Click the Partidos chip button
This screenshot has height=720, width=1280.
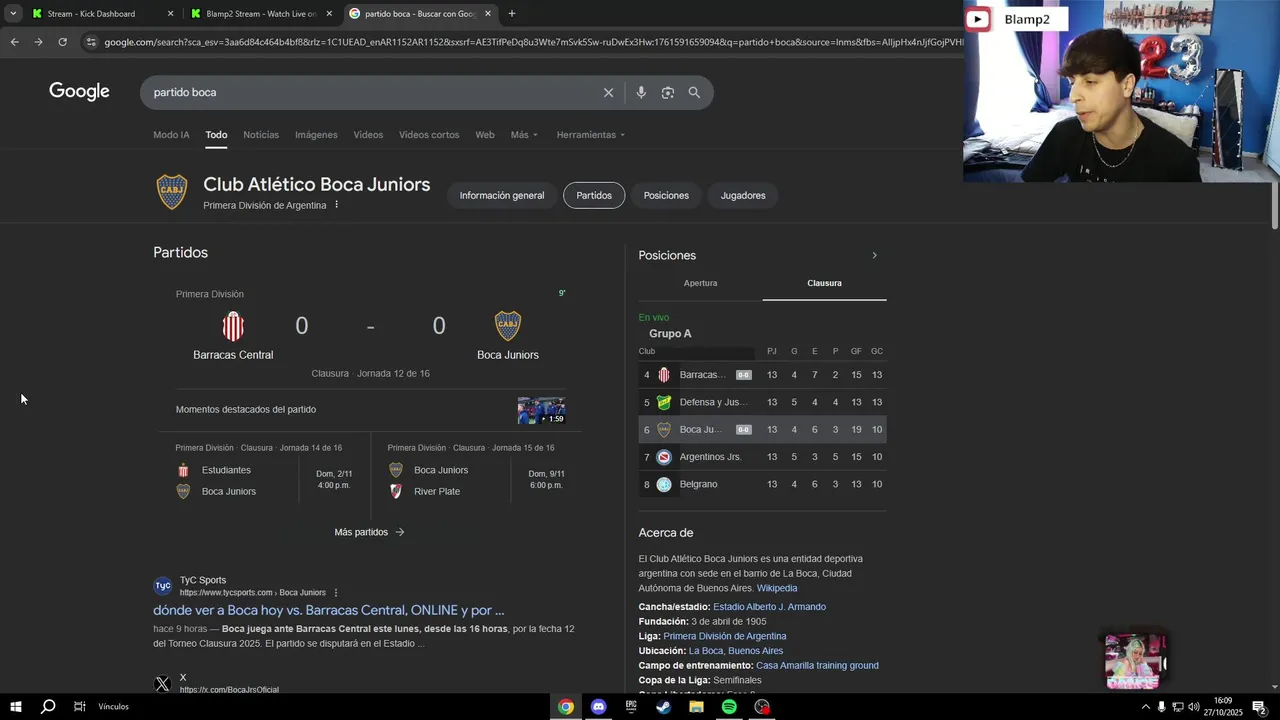click(594, 195)
